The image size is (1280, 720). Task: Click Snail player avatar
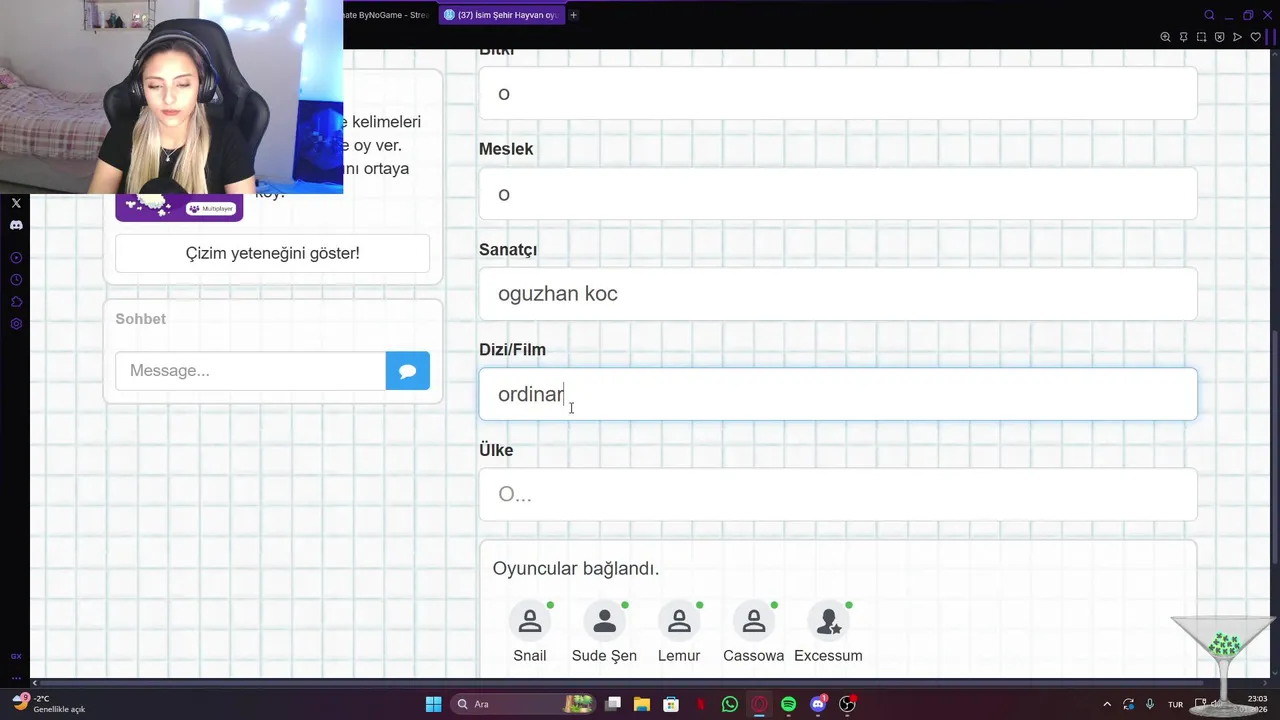click(x=530, y=621)
